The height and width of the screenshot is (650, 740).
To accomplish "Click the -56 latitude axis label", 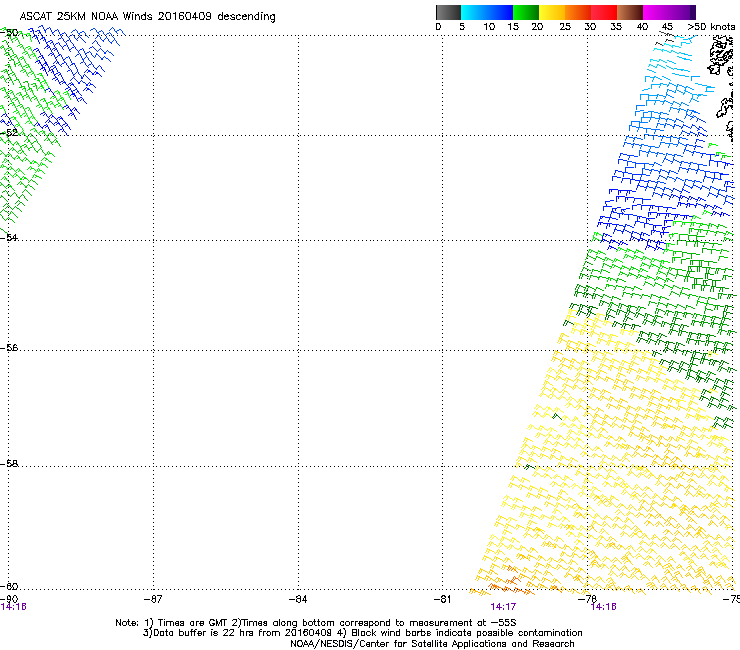I will point(9,347).
